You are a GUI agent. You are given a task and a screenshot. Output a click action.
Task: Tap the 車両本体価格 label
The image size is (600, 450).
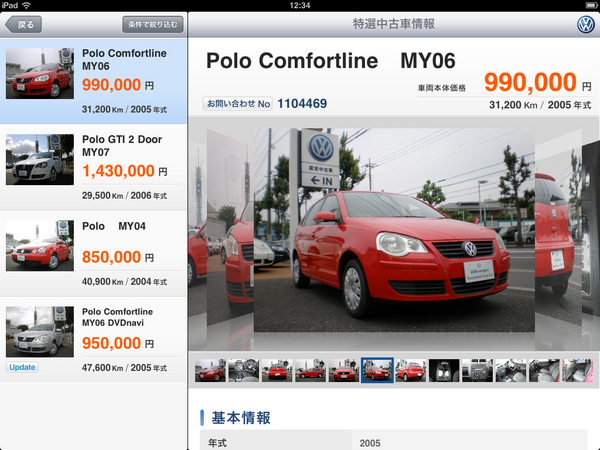coord(442,88)
